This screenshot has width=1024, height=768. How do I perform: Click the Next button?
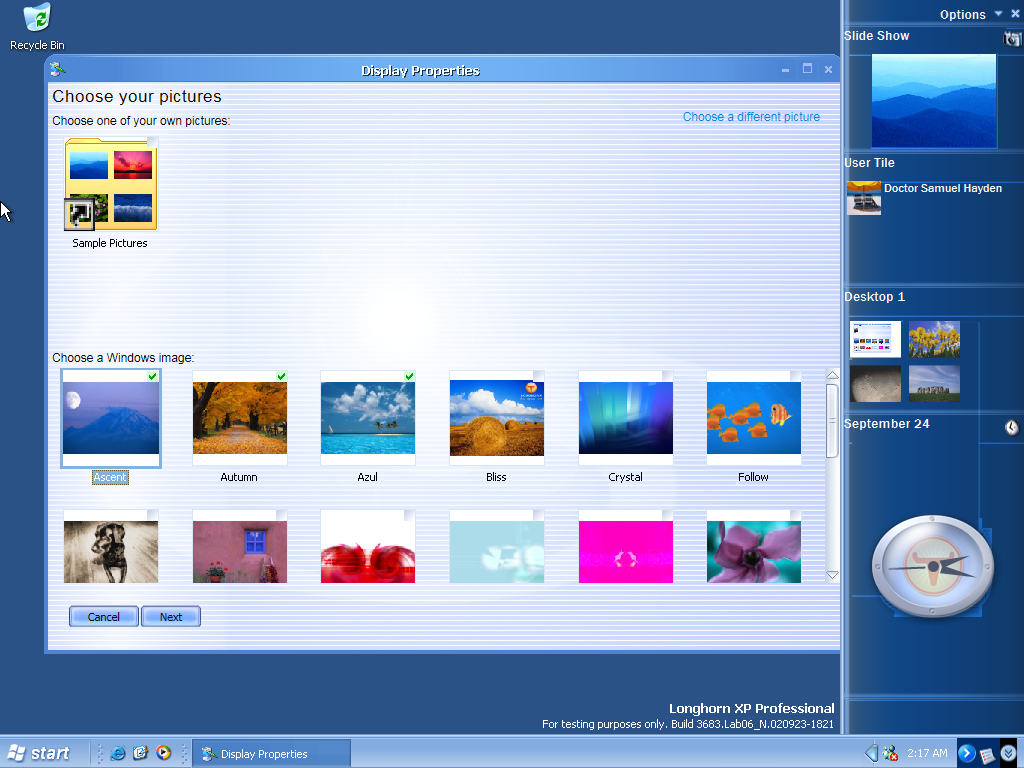click(x=171, y=616)
